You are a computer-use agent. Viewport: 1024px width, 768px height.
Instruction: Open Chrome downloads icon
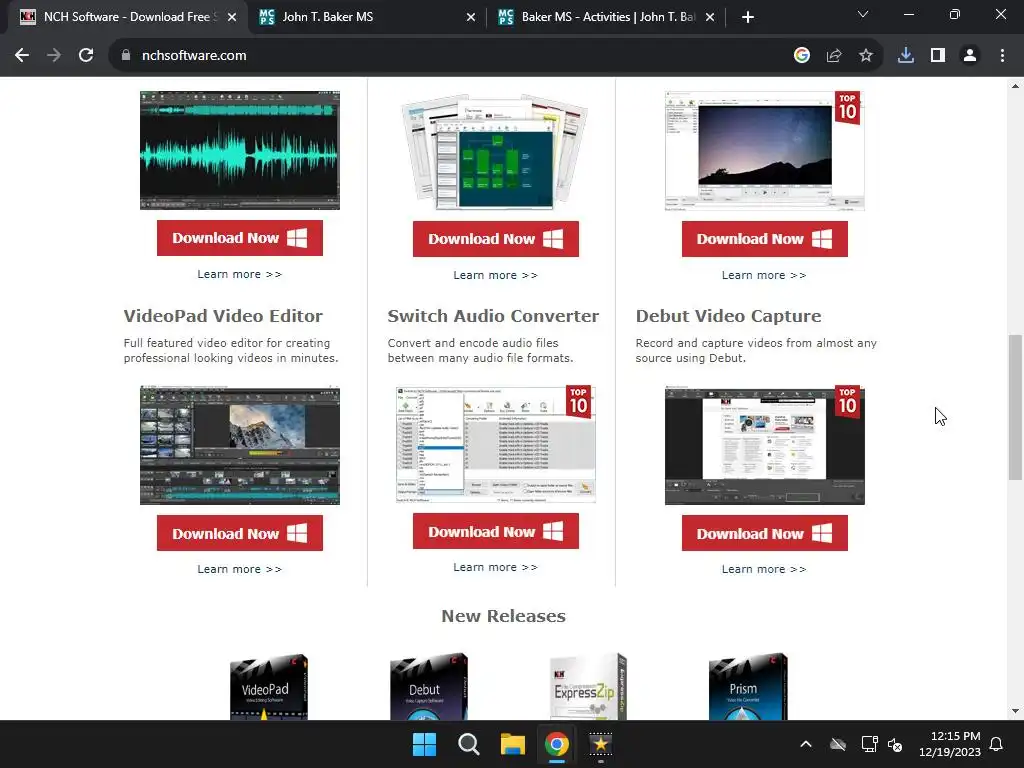pos(906,56)
